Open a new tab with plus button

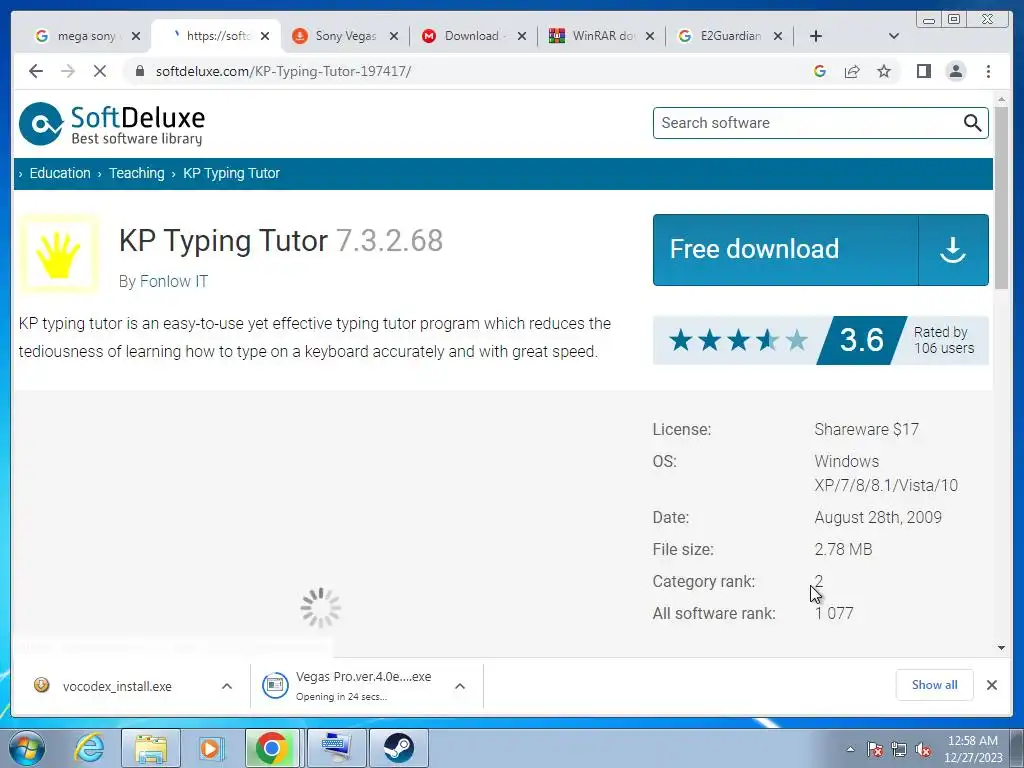point(816,36)
